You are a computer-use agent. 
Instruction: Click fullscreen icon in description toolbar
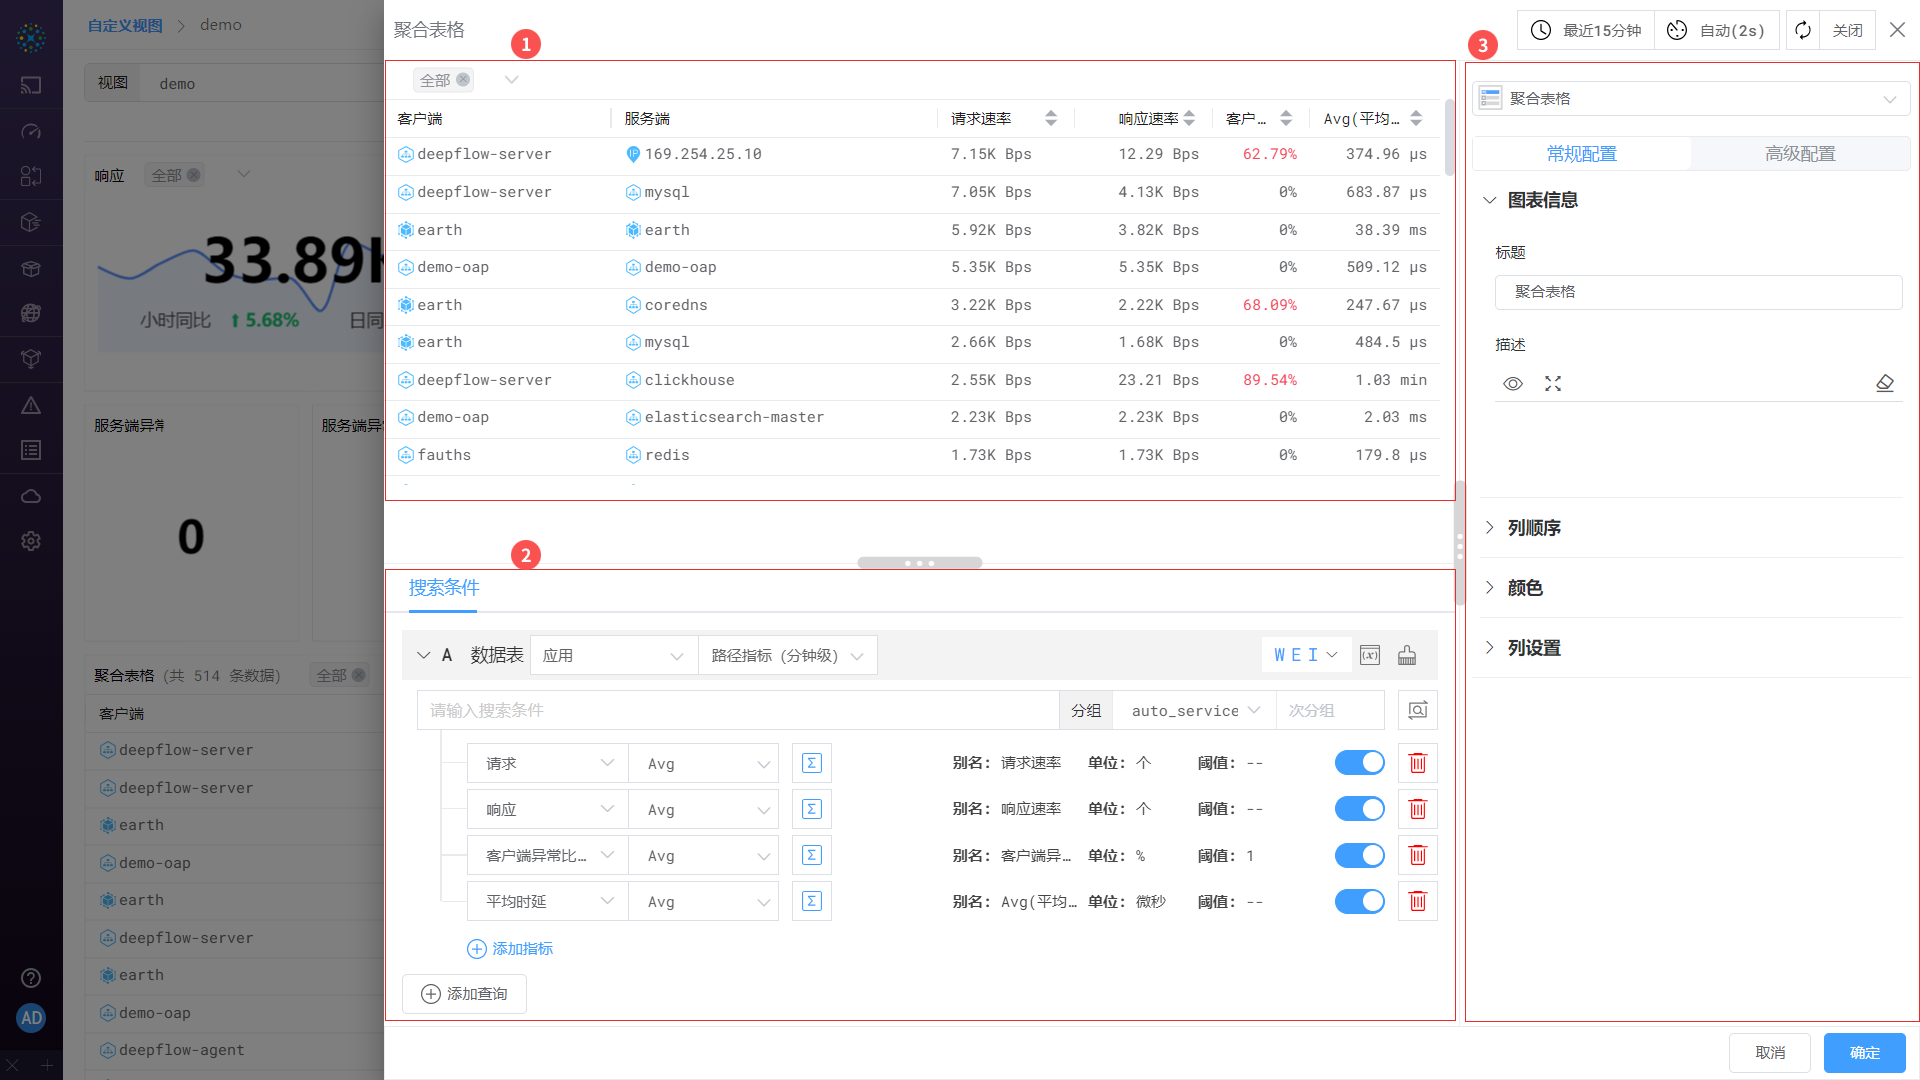1552,384
